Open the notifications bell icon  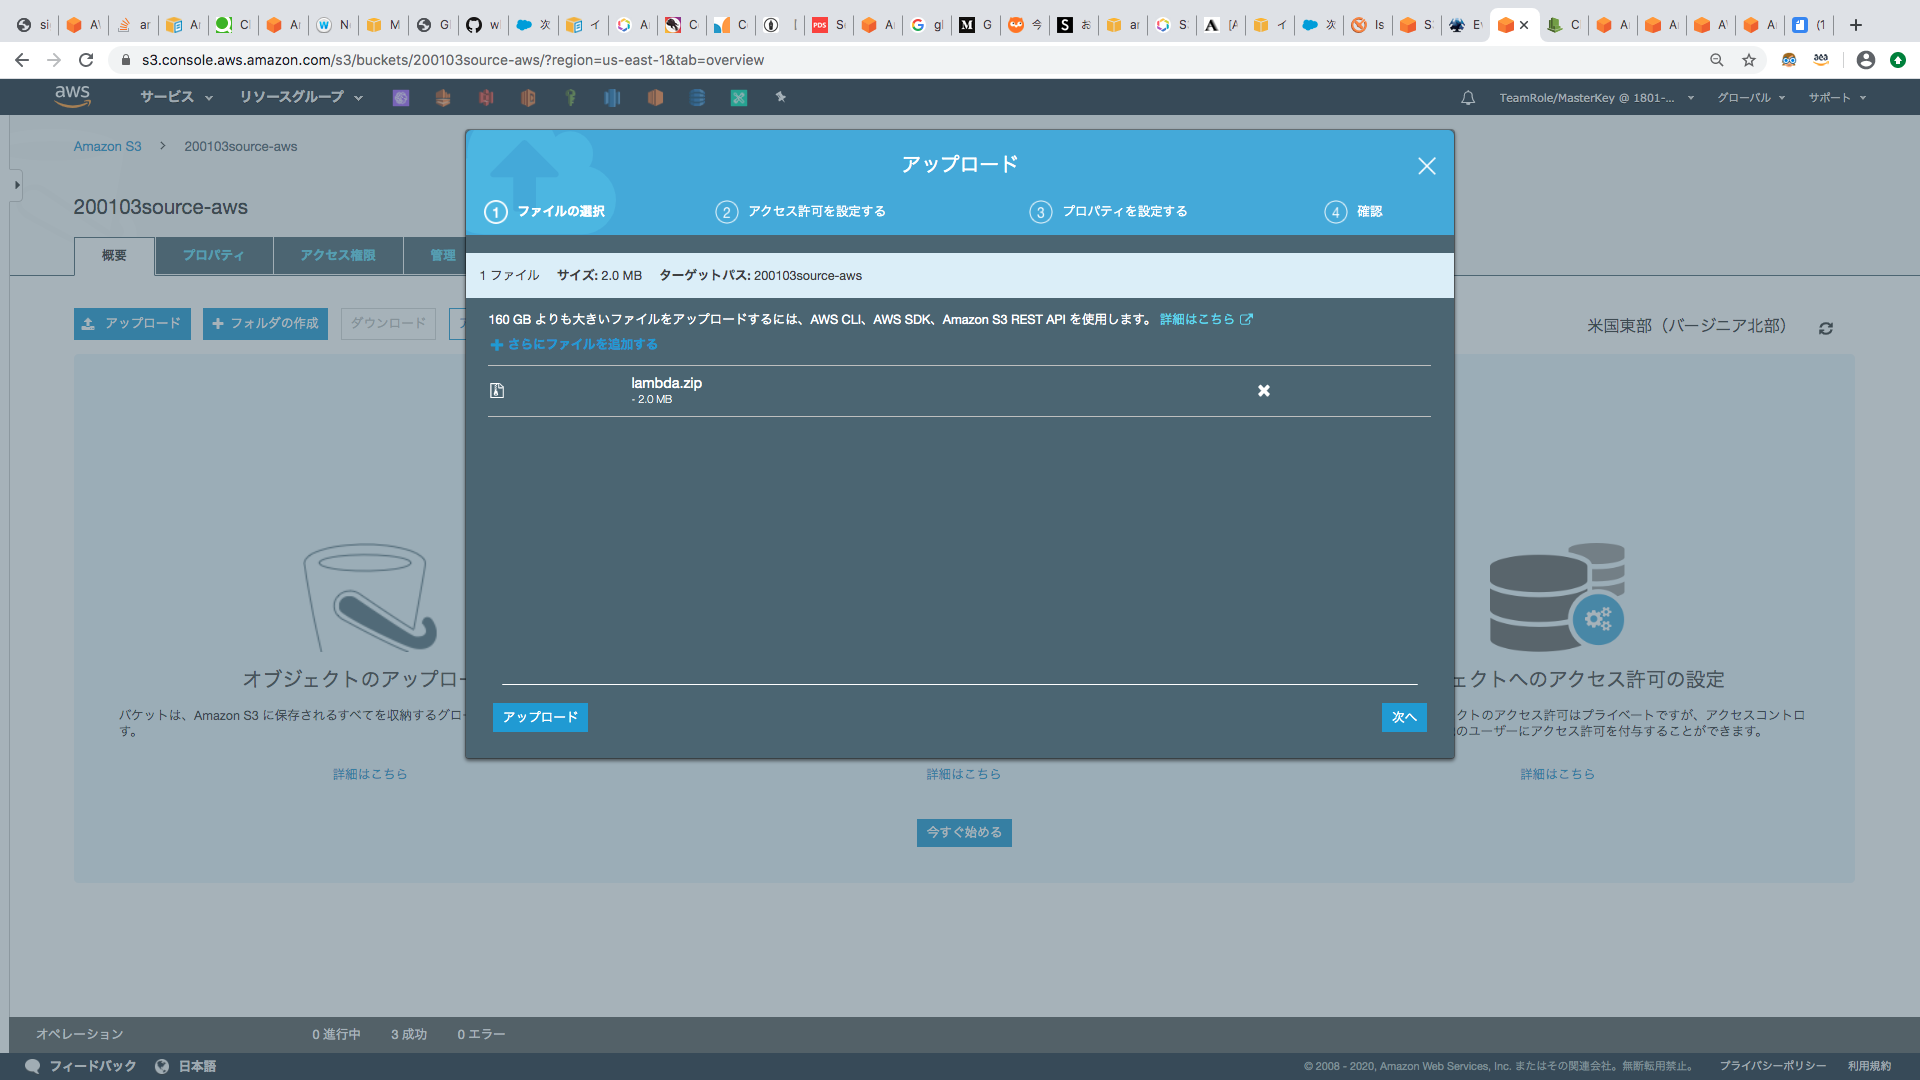pyautogui.click(x=1468, y=98)
